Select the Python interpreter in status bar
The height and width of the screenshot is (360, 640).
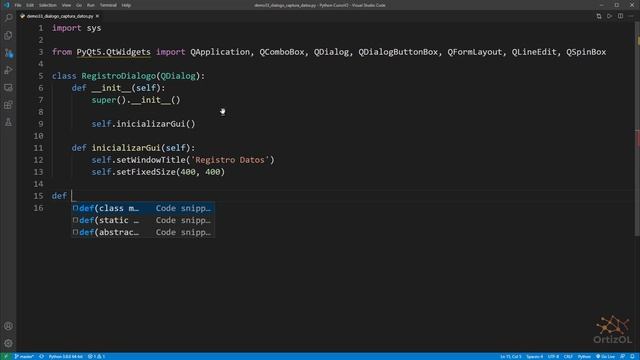pyautogui.click(x=65, y=356)
